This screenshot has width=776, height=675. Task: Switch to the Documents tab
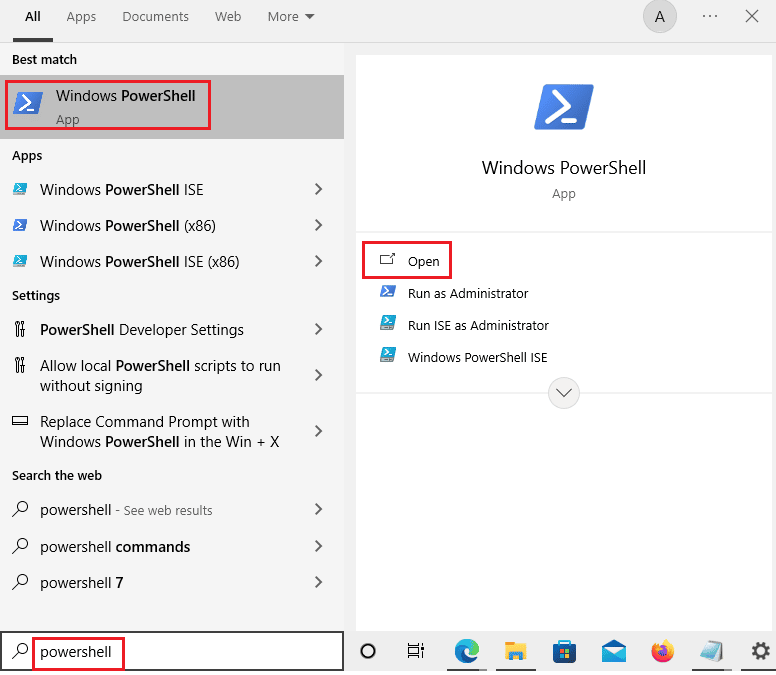click(x=155, y=17)
